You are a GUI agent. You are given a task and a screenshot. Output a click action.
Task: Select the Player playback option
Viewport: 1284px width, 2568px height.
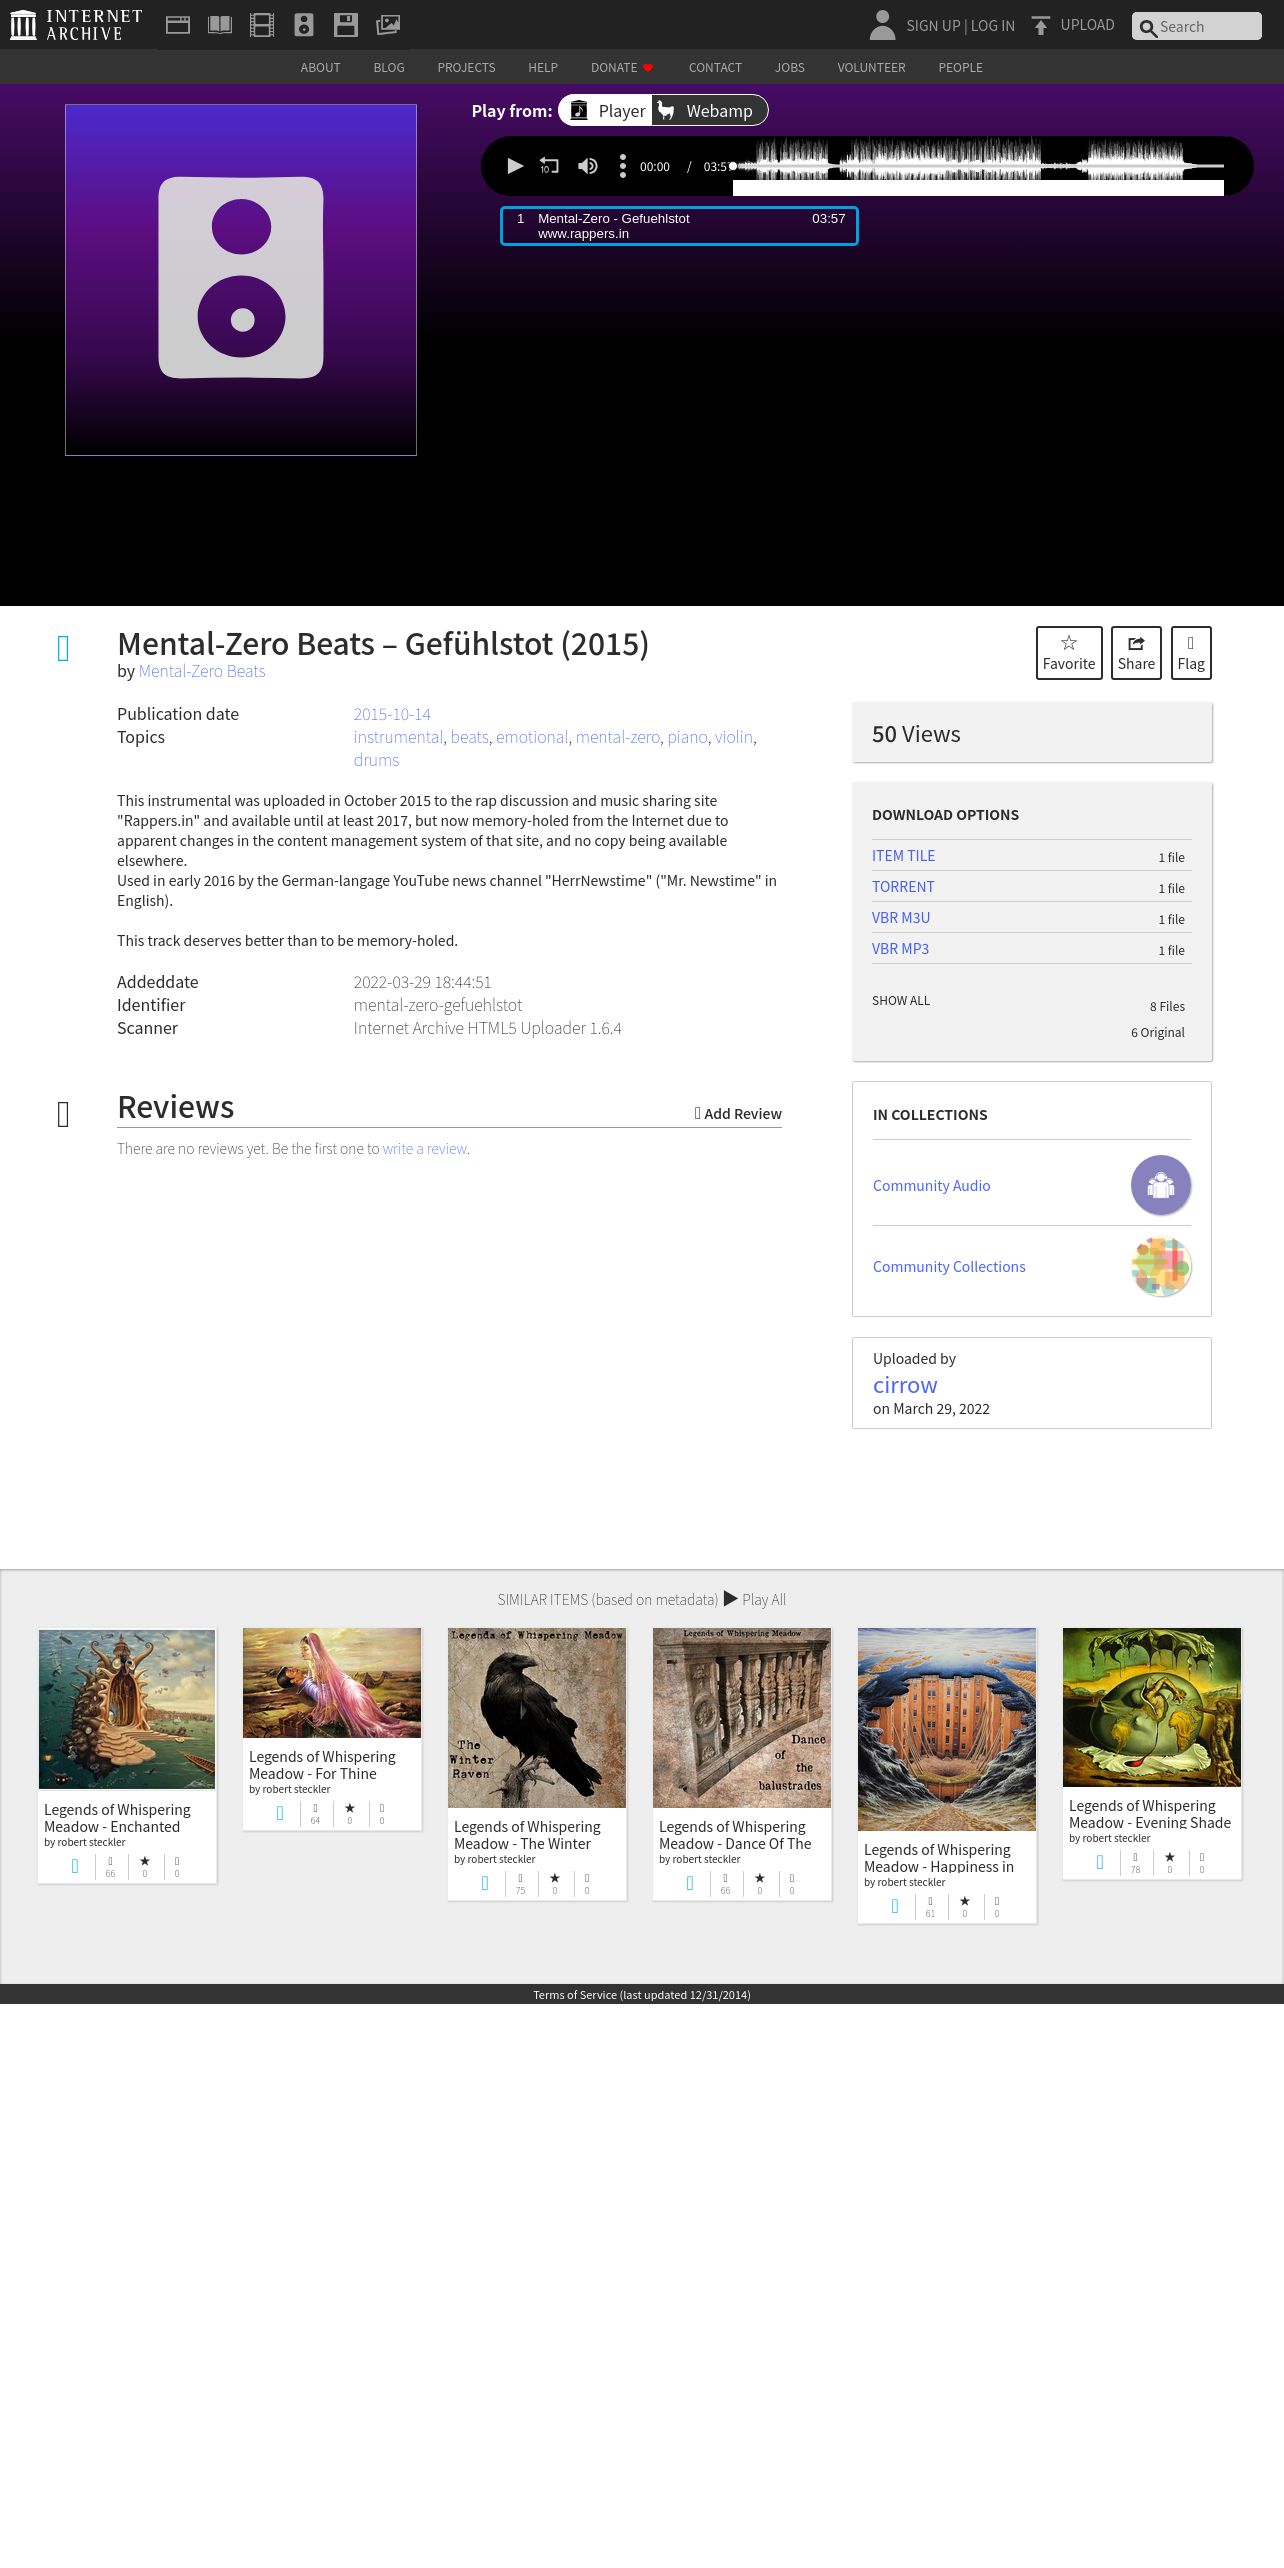pos(607,111)
